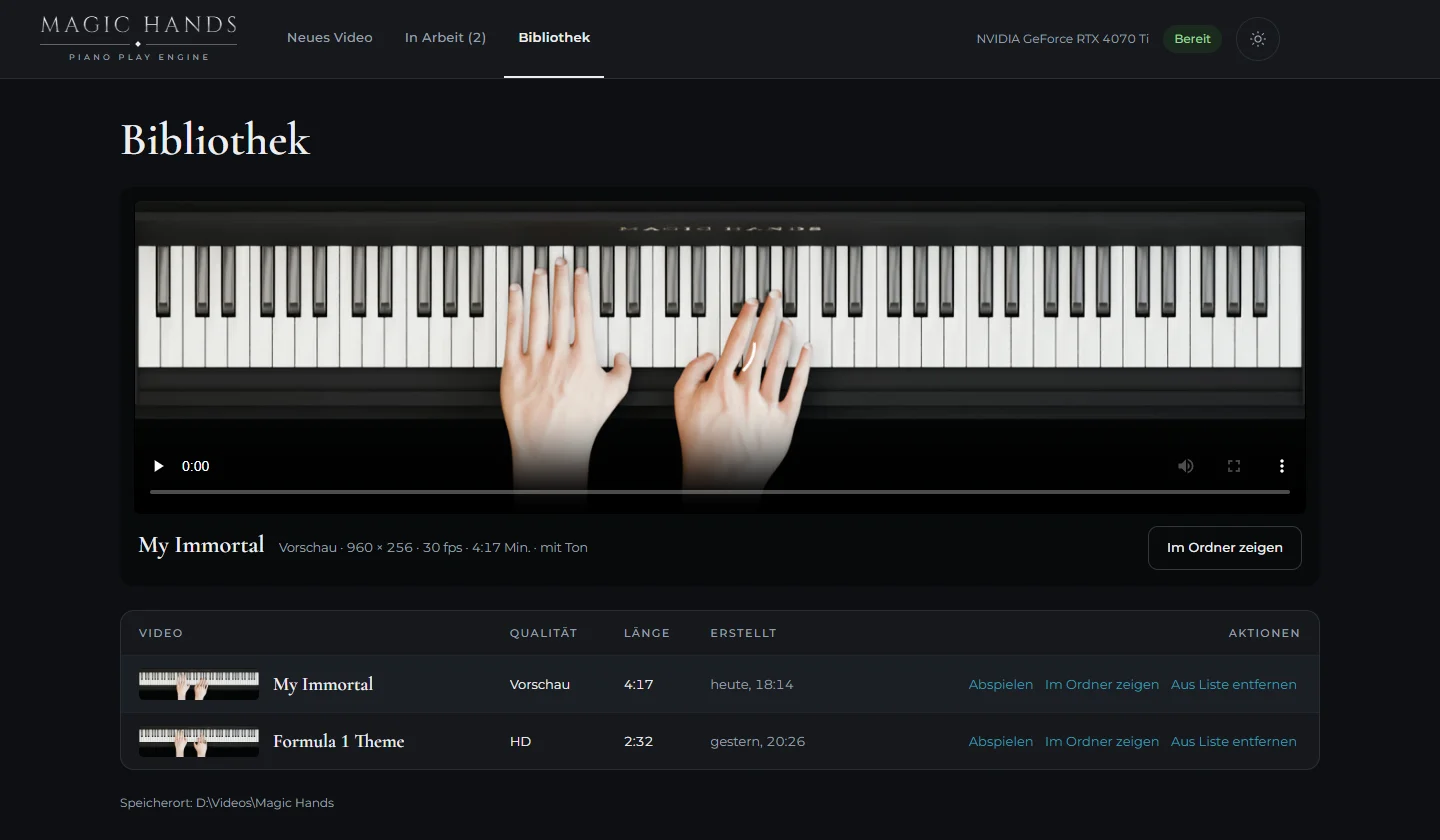
Task: Show Formula 1 Theme in folder
Action: 1102,742
